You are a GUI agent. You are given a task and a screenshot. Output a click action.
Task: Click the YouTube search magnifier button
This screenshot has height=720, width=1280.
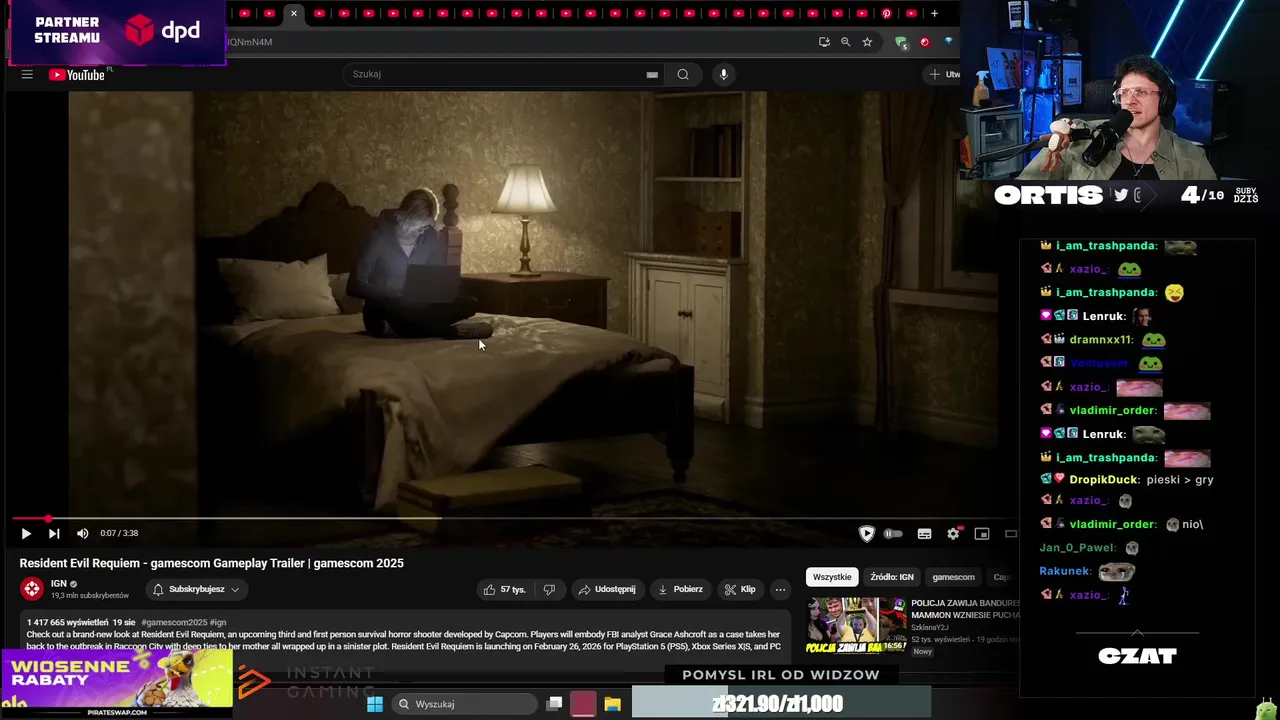[x=683, y=74]
